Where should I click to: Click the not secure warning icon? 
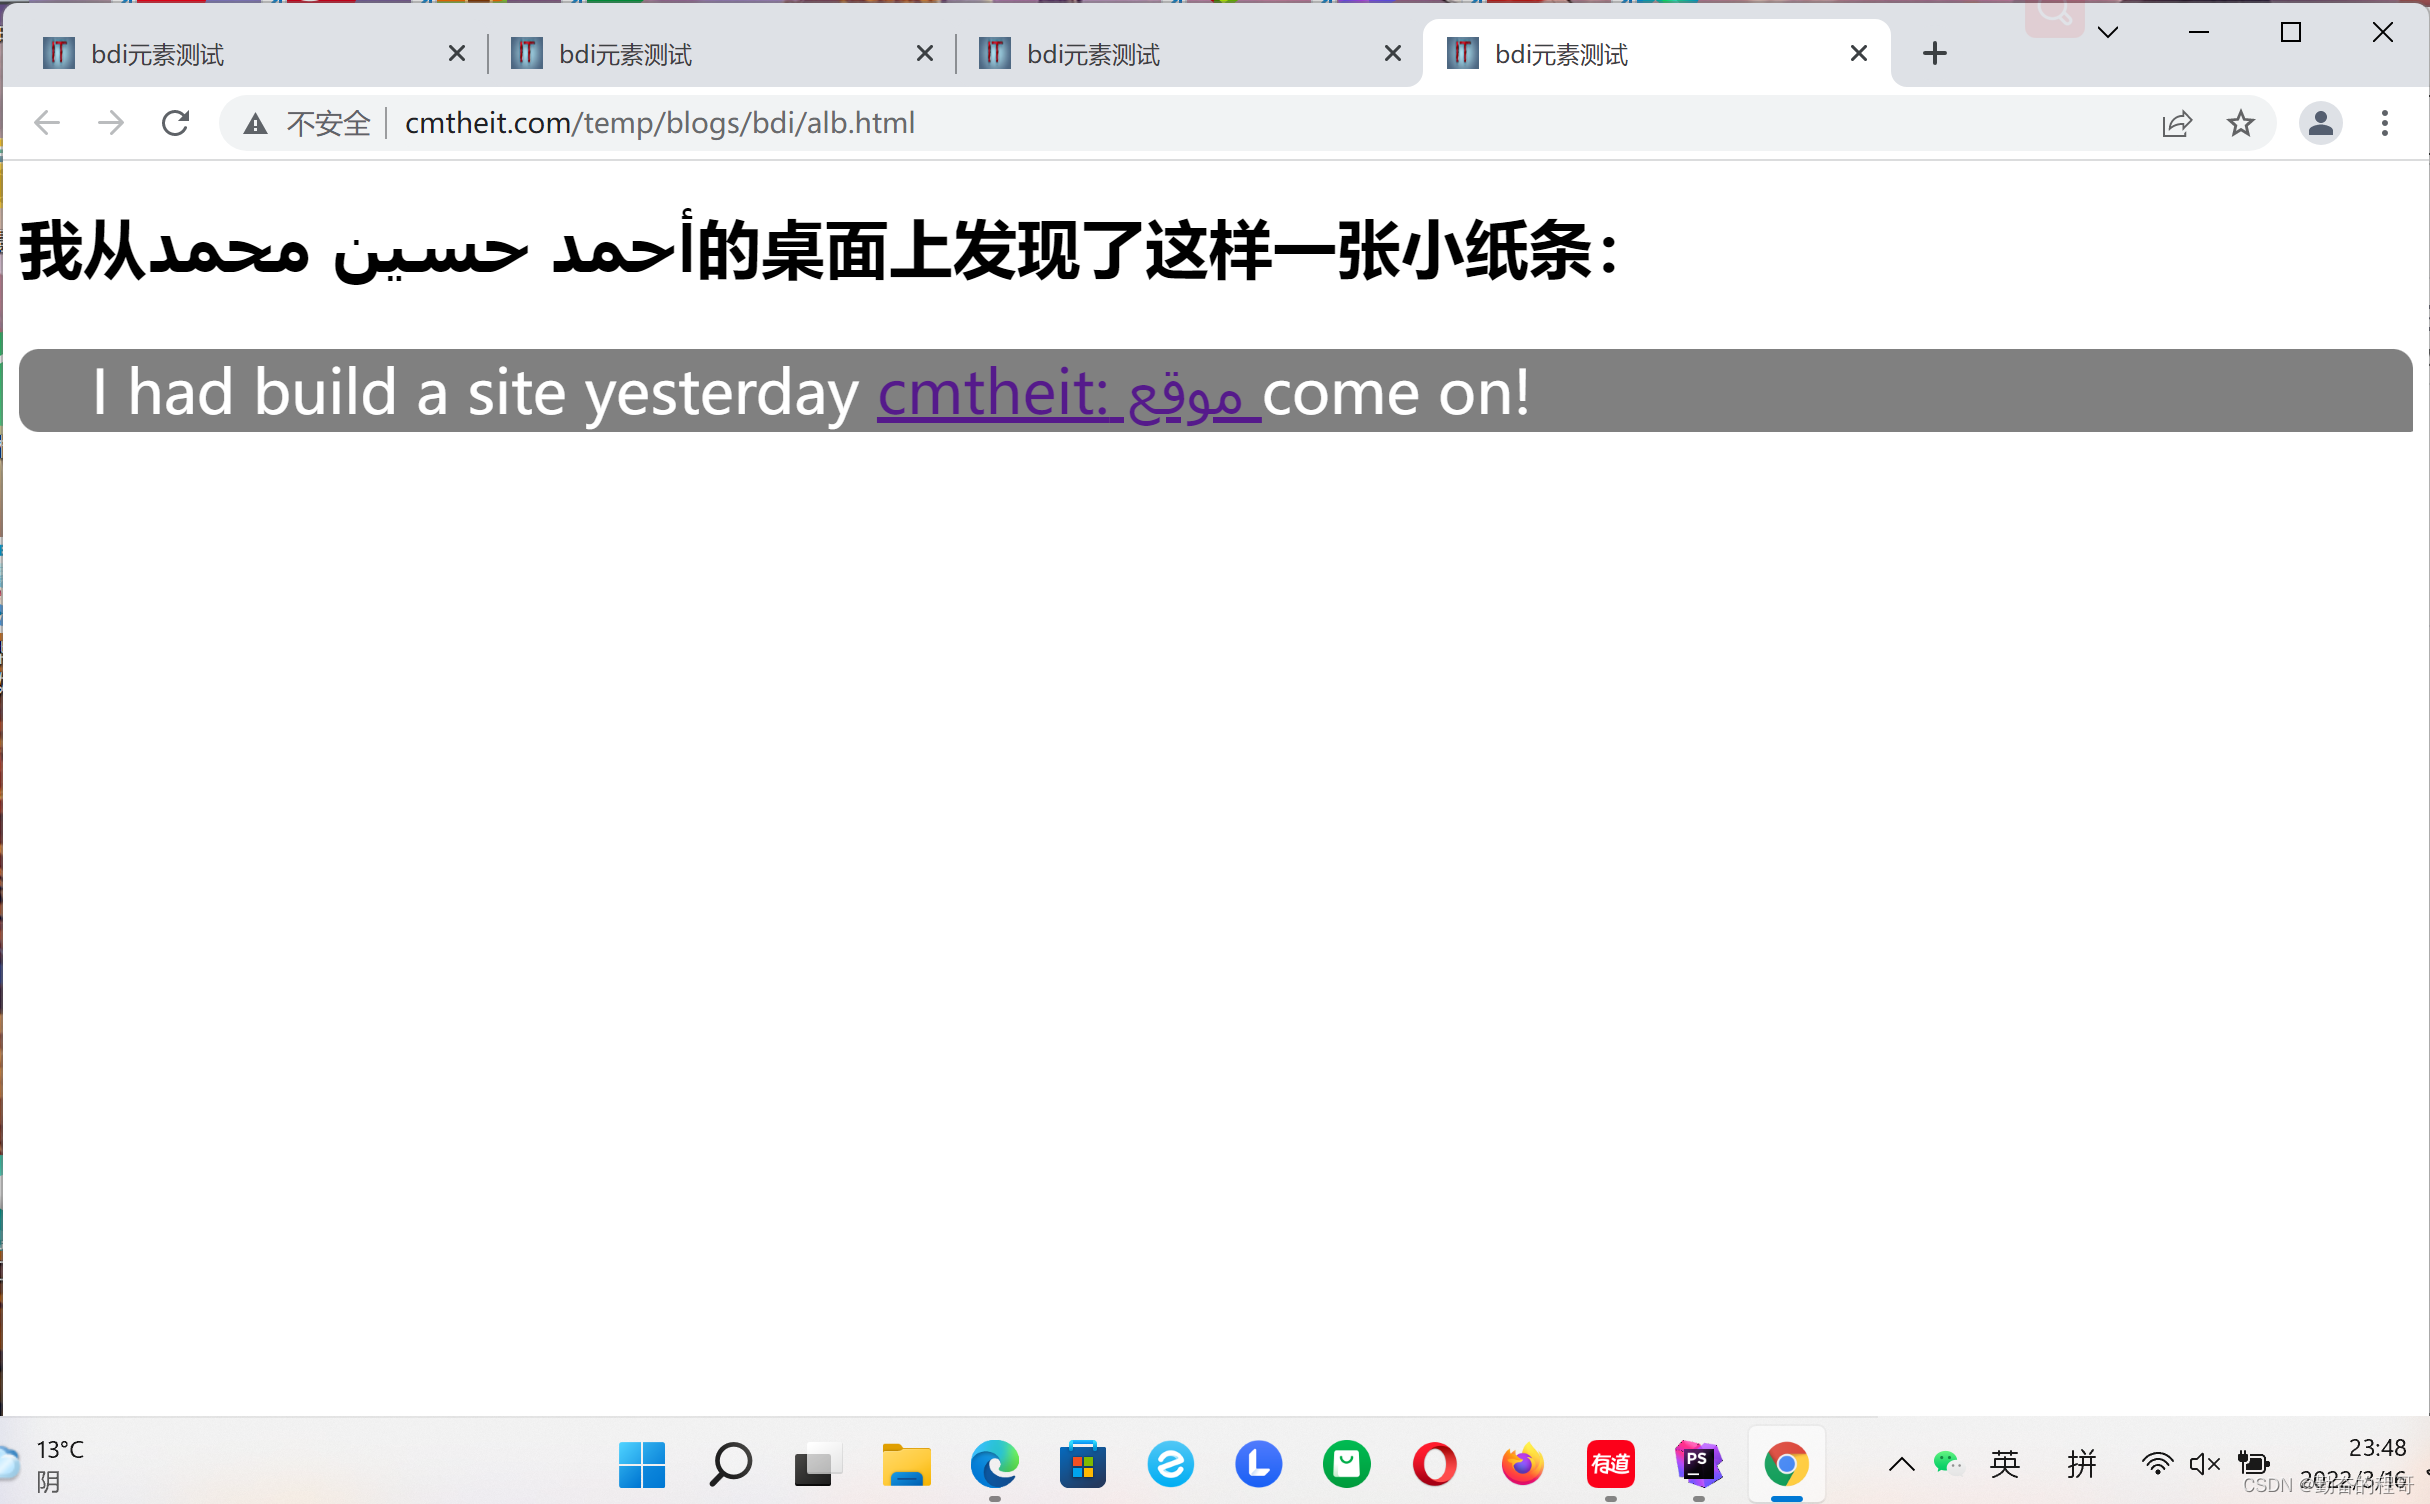[x=256, y=123]
